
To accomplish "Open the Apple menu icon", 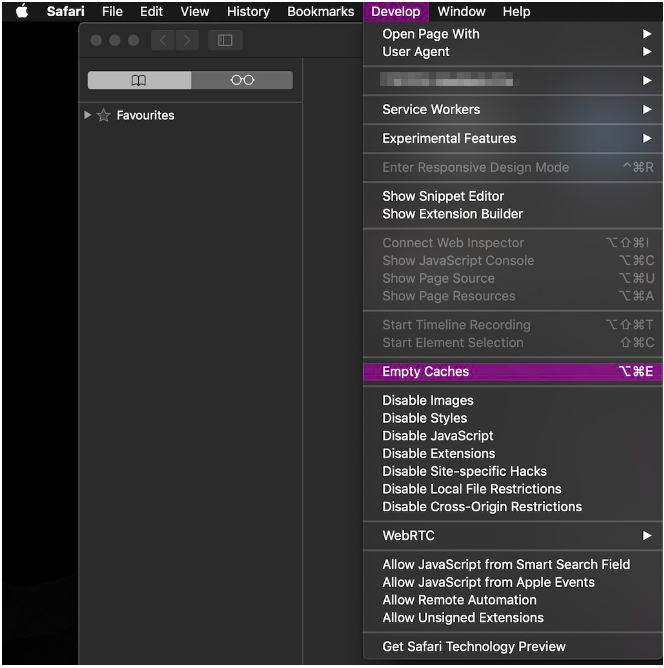I will point(22,12).
